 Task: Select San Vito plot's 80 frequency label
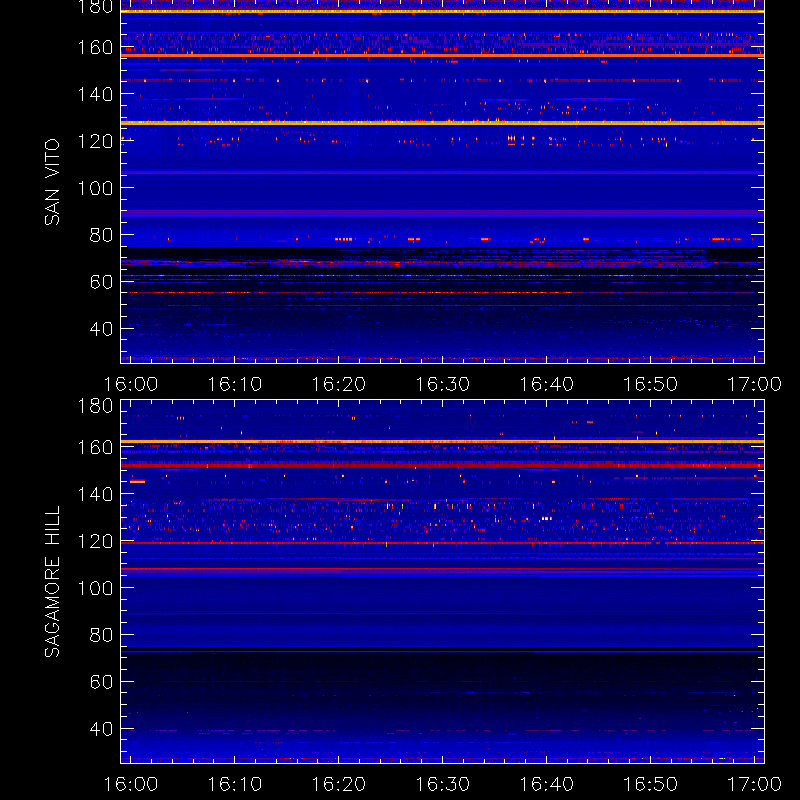tap(101, 235)
